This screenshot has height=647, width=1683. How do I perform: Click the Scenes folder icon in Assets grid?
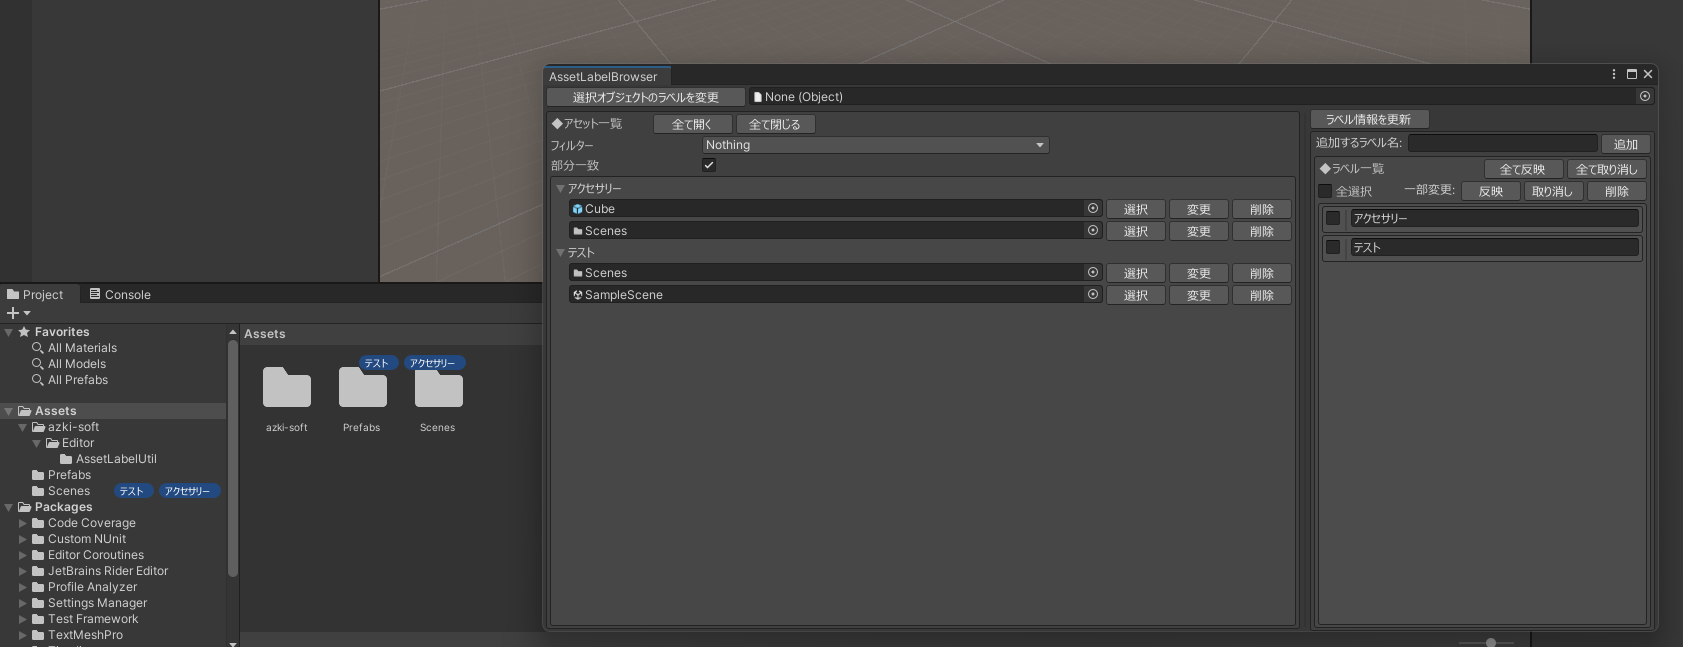438,389
